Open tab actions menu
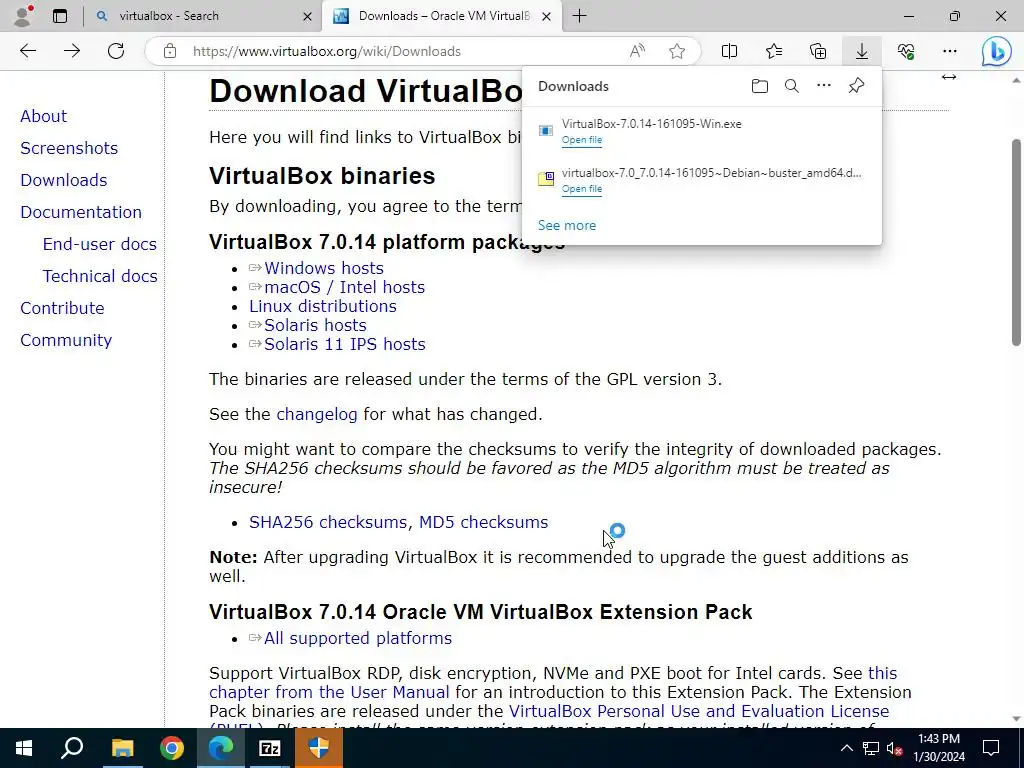Screen dimensions: 1024x768 click(59, 16)
